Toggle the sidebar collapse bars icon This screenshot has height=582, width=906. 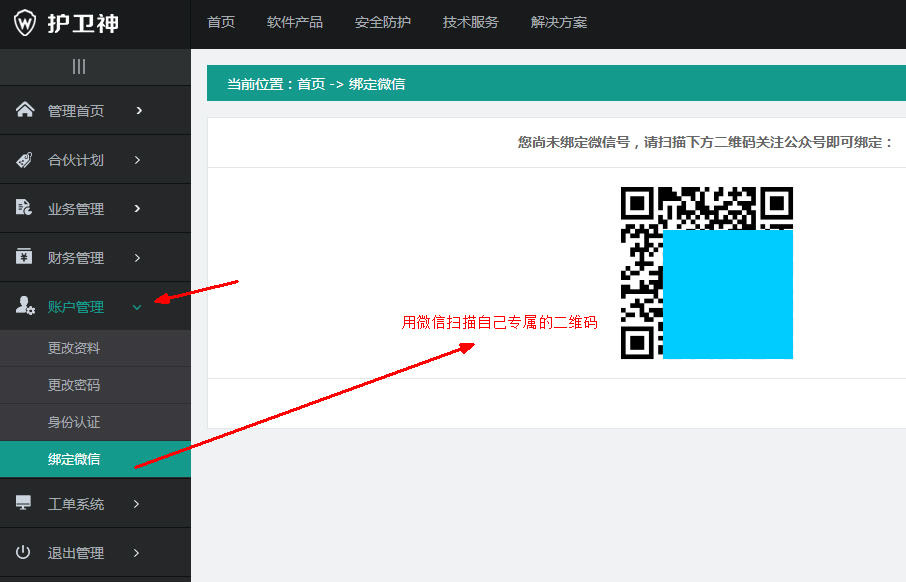[x=79, y=67]
